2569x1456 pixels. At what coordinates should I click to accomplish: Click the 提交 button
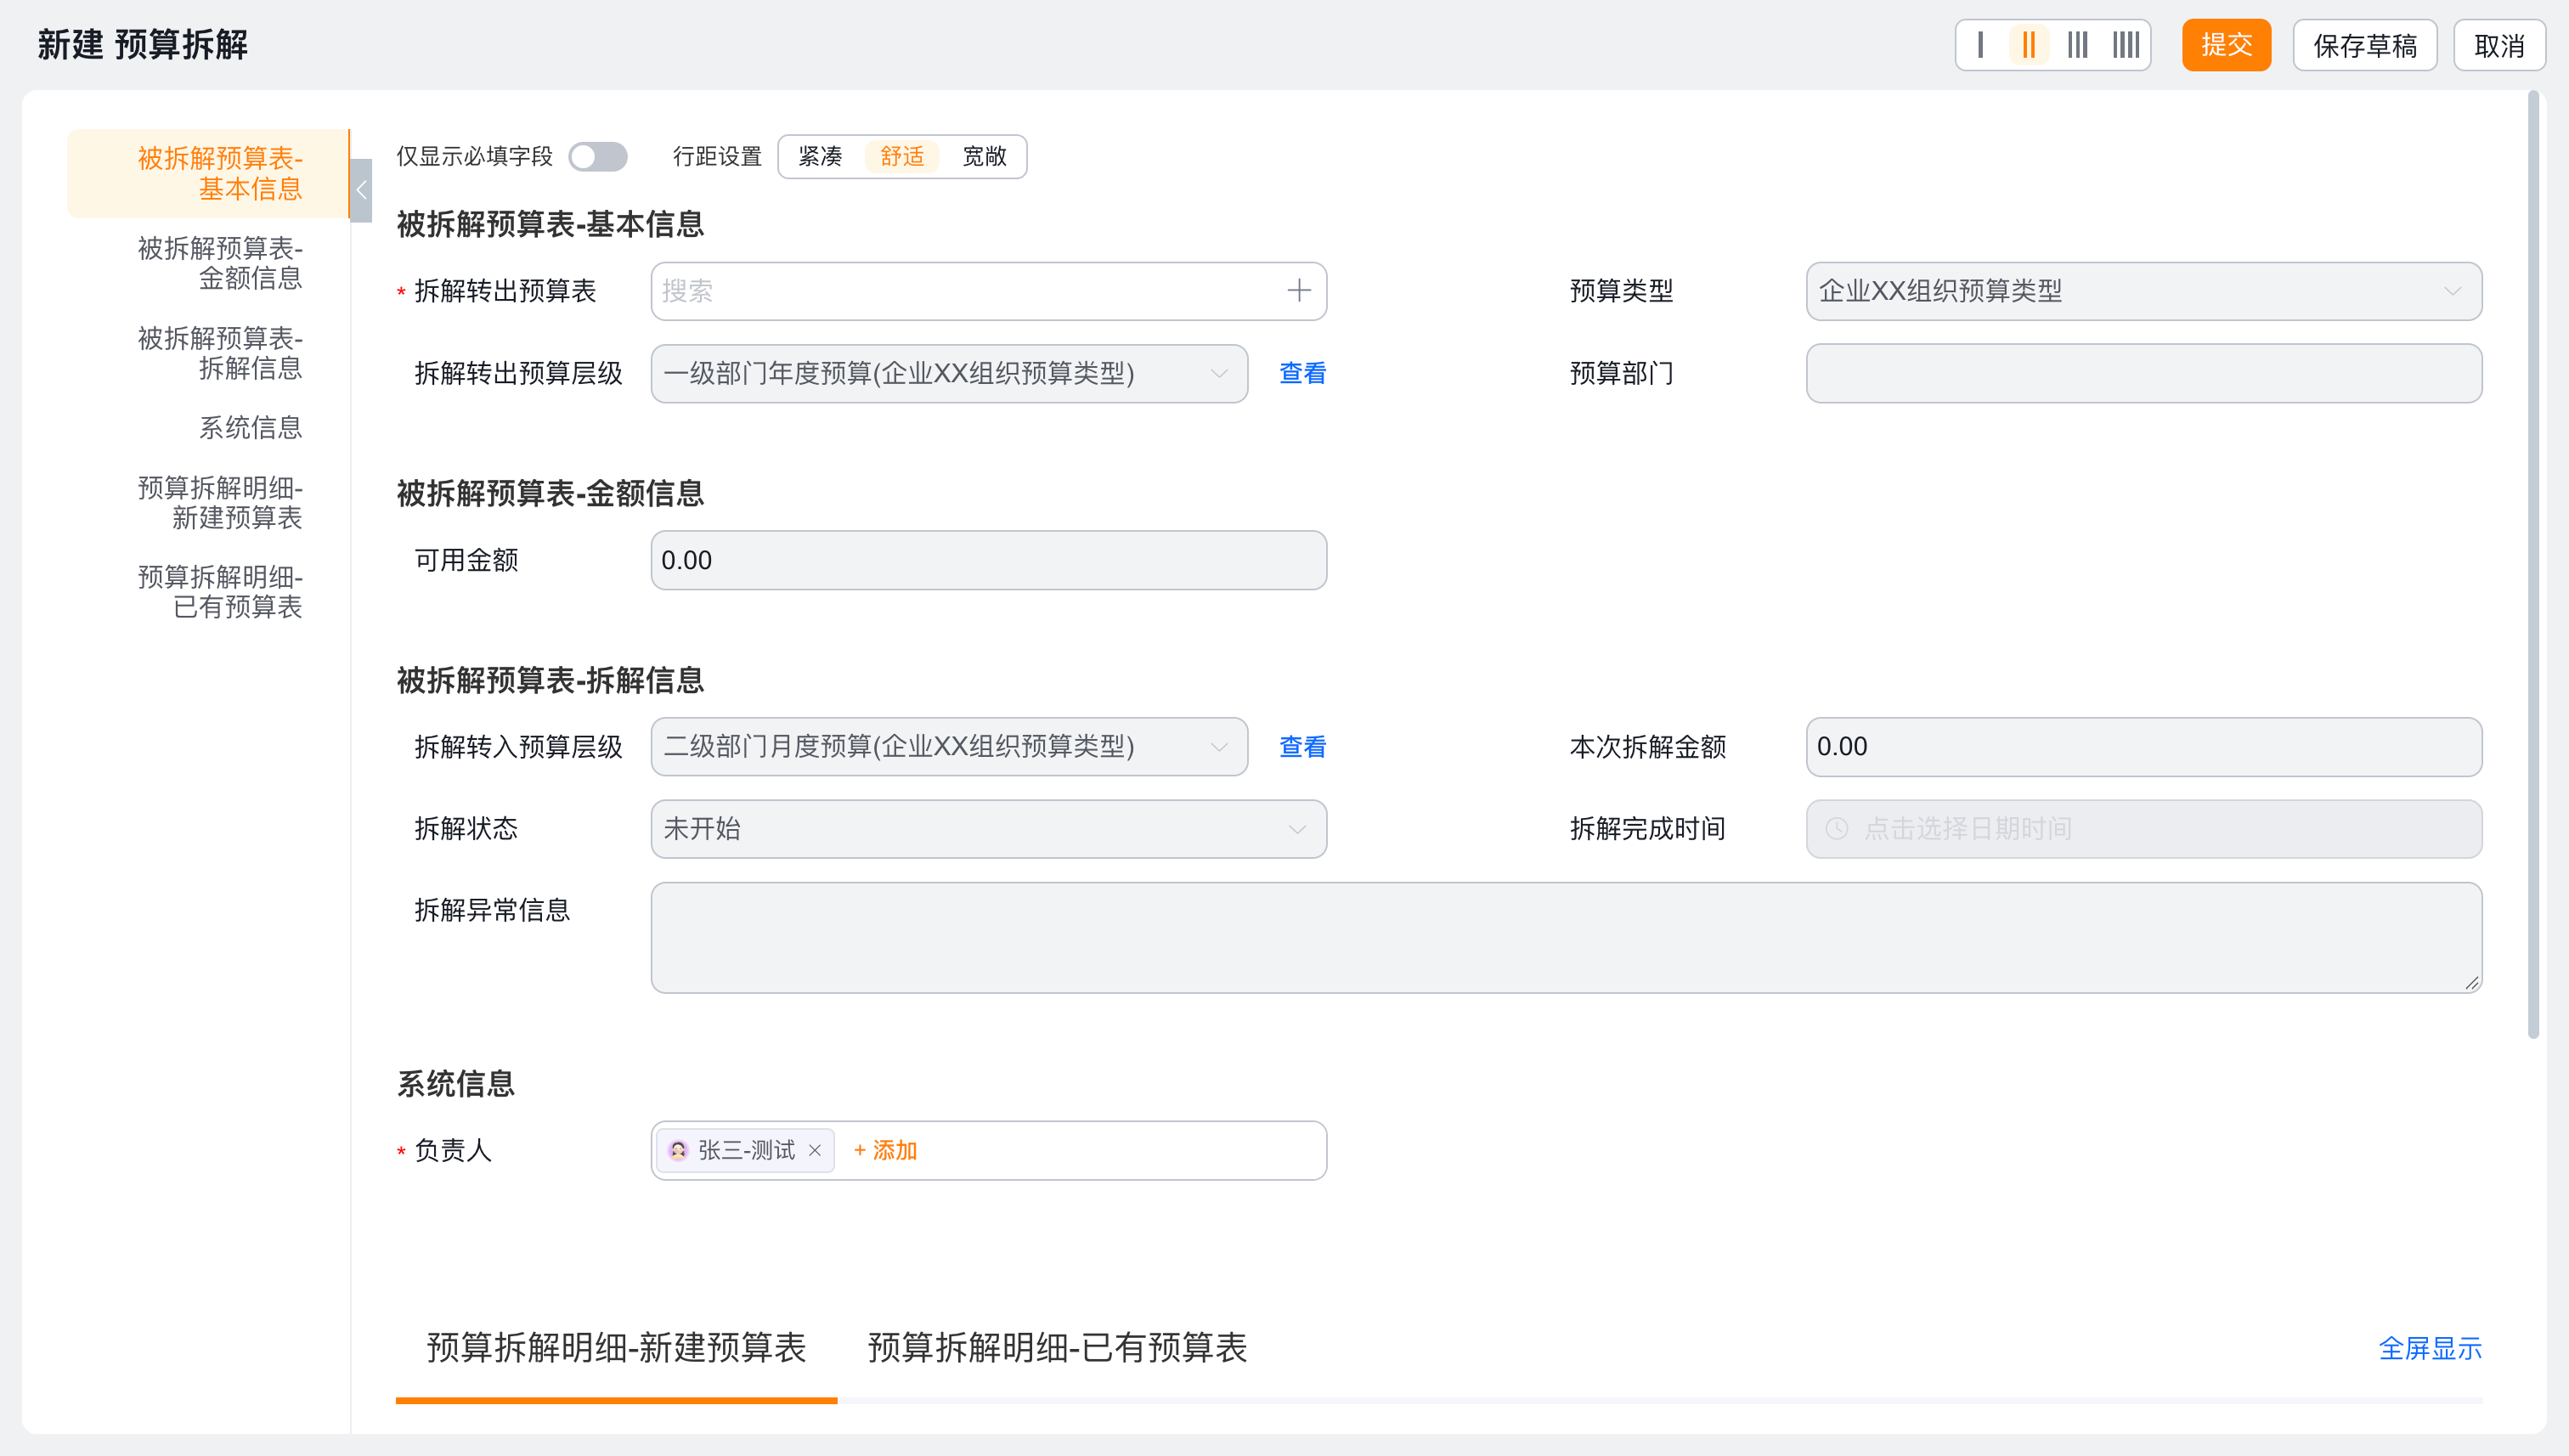2227,45
